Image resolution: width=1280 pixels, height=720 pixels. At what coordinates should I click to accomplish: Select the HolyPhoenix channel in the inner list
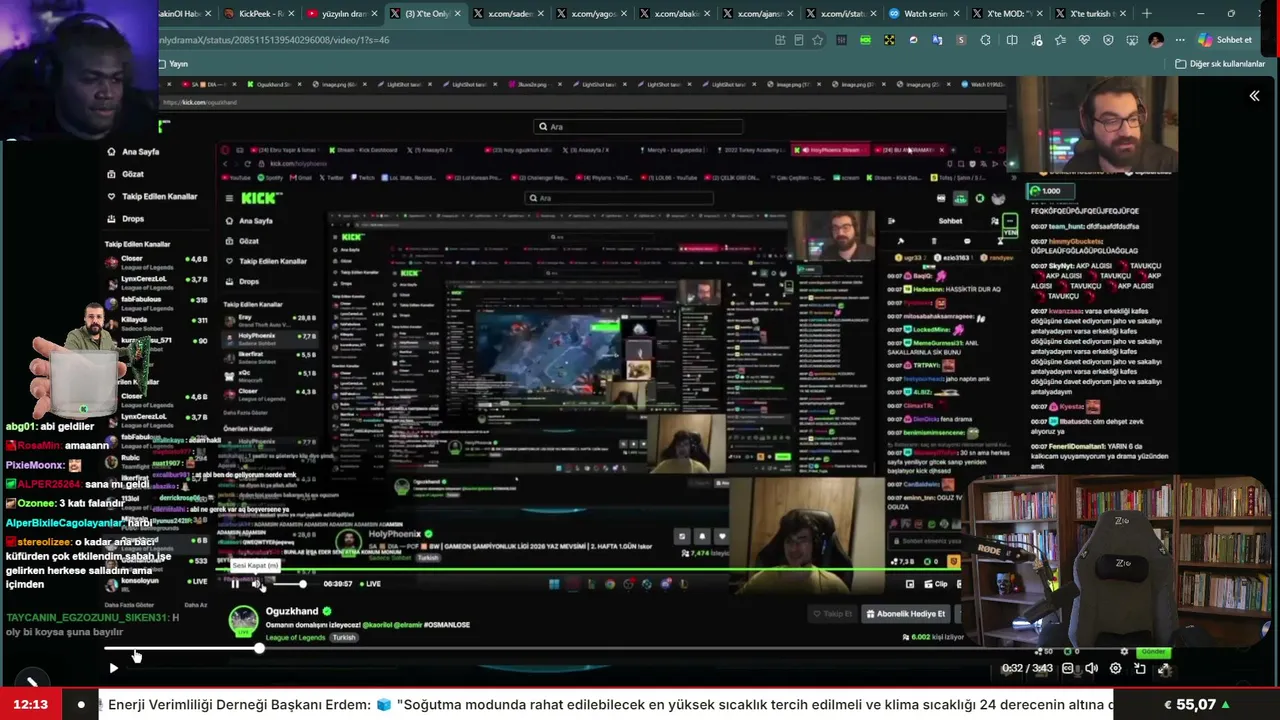pyautogui.click(x=271, y=338)
